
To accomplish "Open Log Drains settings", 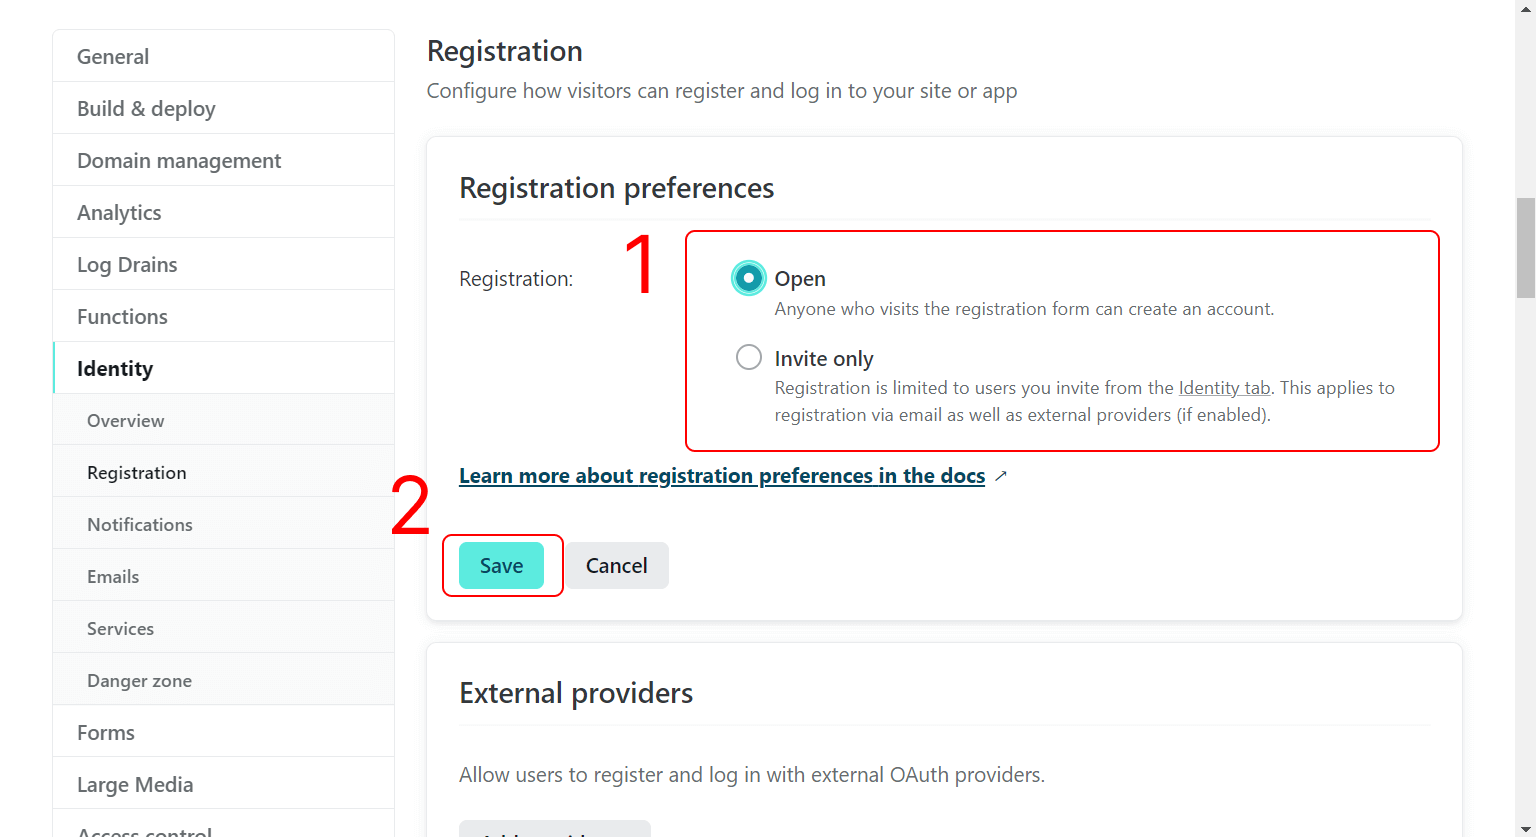I will pos(127,265).
